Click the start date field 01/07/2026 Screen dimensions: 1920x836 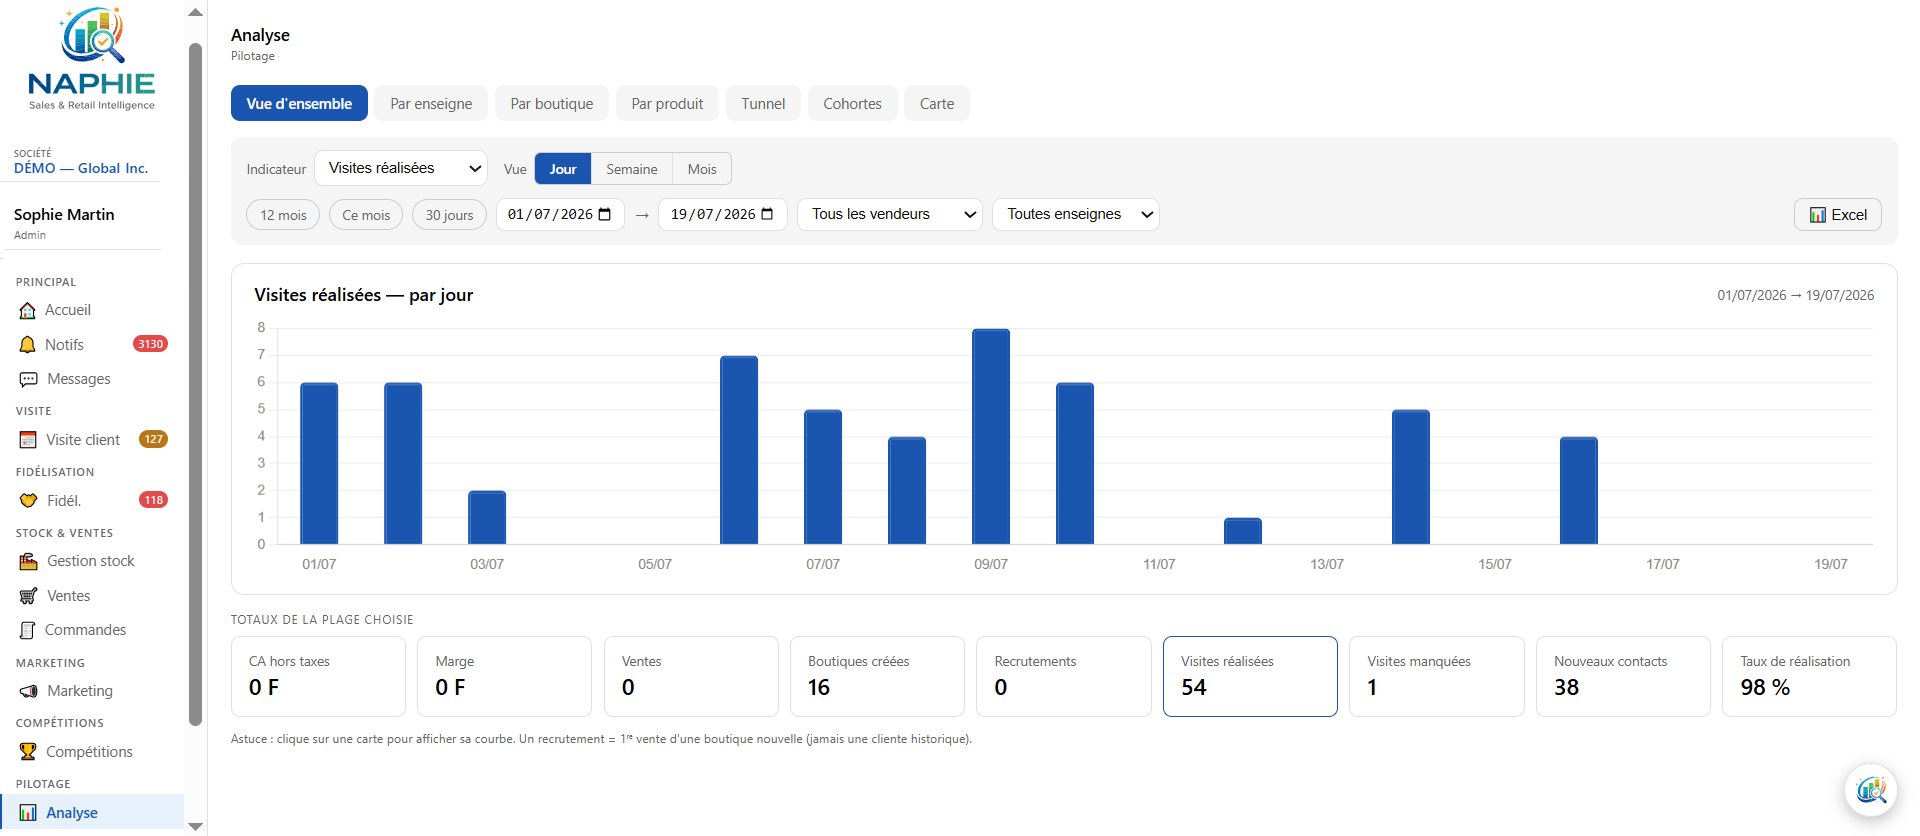[560, 215]
